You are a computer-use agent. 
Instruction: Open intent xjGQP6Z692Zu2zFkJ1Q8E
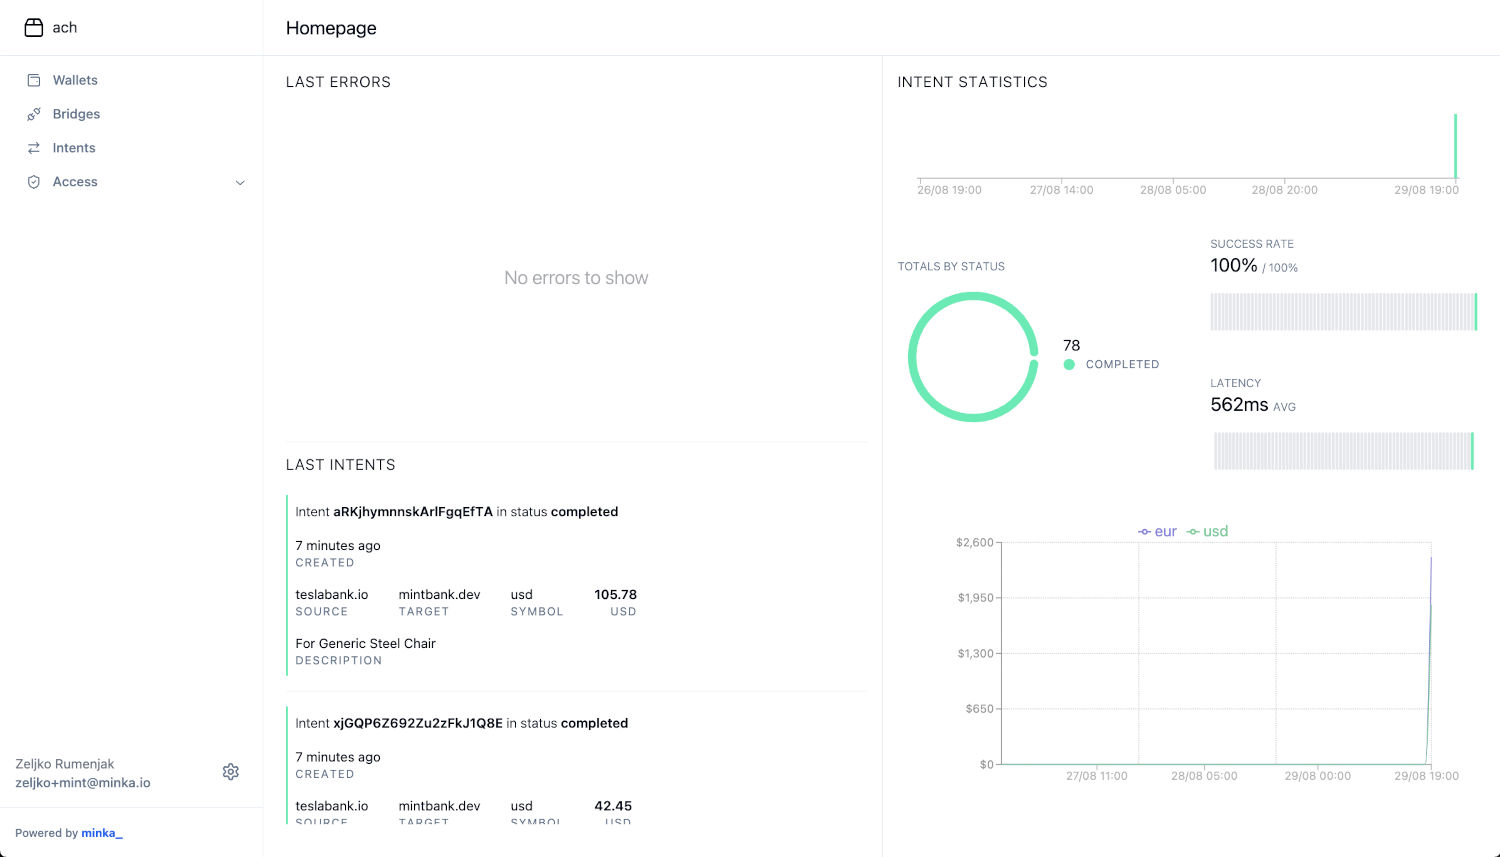417,723
